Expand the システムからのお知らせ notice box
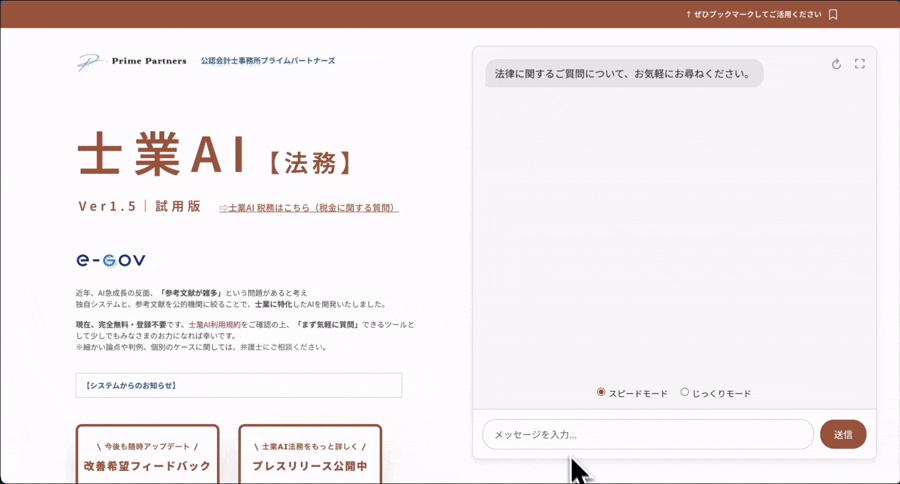900x484 pixels. point(238,385)
